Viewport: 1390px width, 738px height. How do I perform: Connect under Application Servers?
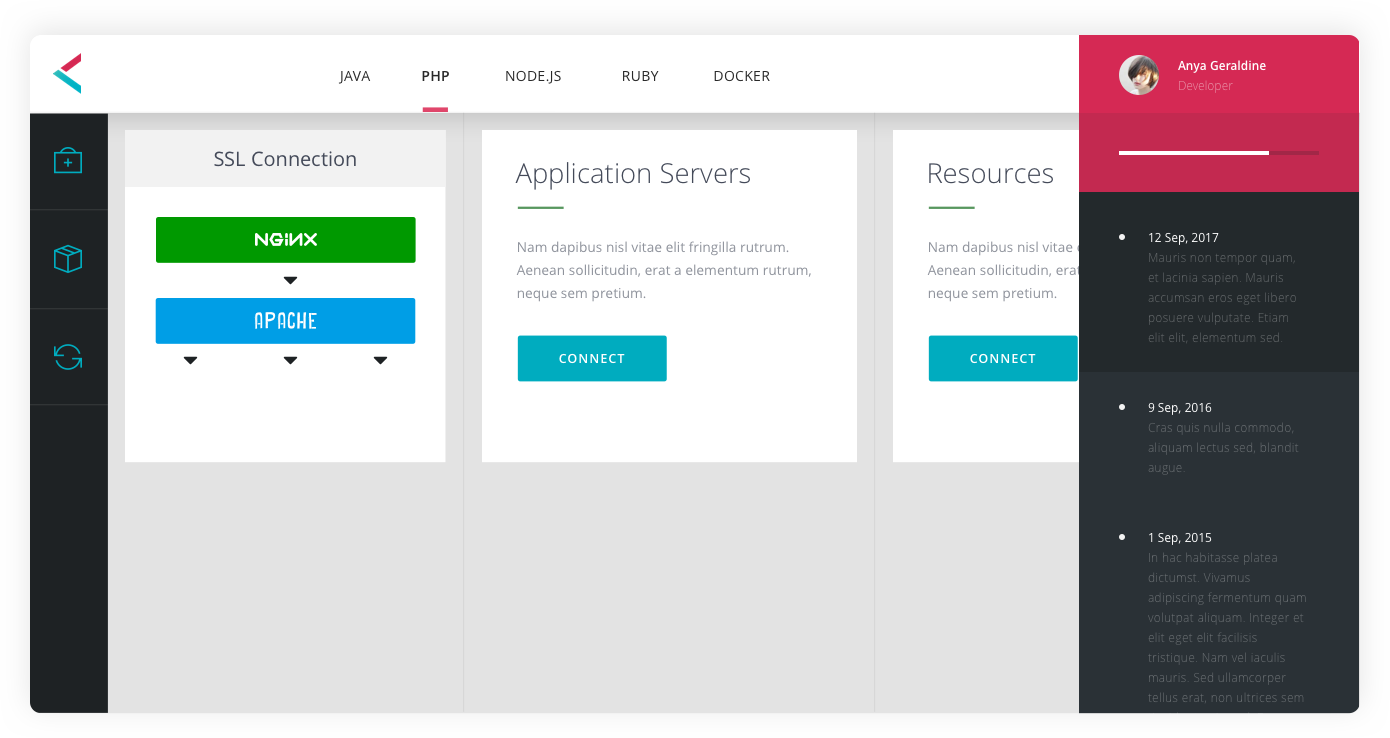592,358
